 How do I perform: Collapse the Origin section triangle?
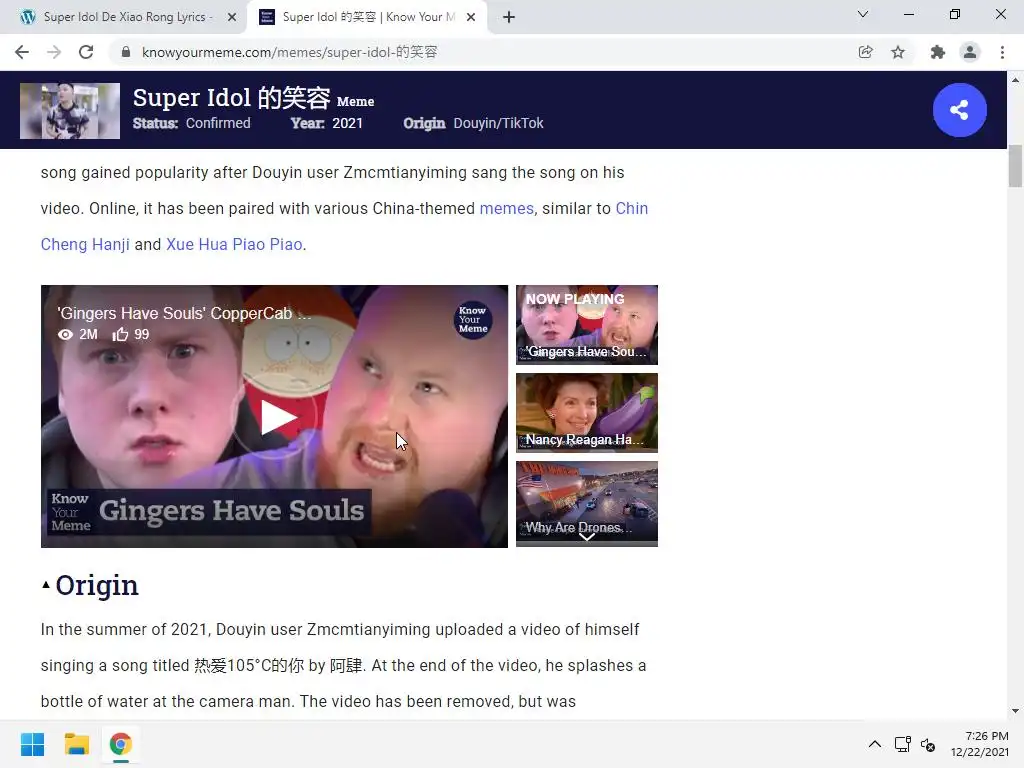46,585
